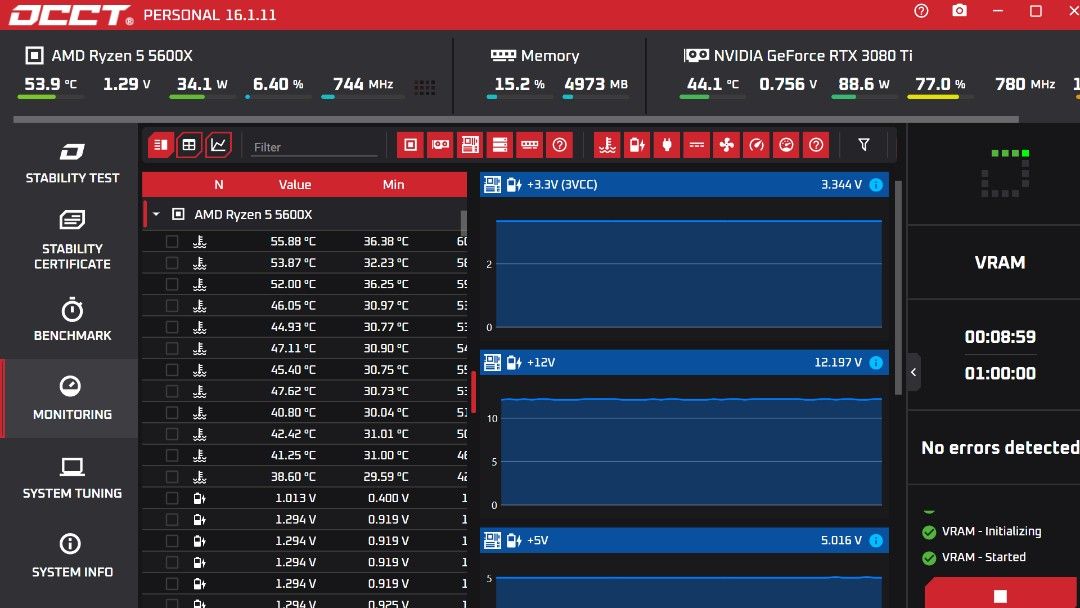This screenshot has height=608, width=1080.
Task: Check the box for the 45.40 °C row
Action: pos(172,370)
